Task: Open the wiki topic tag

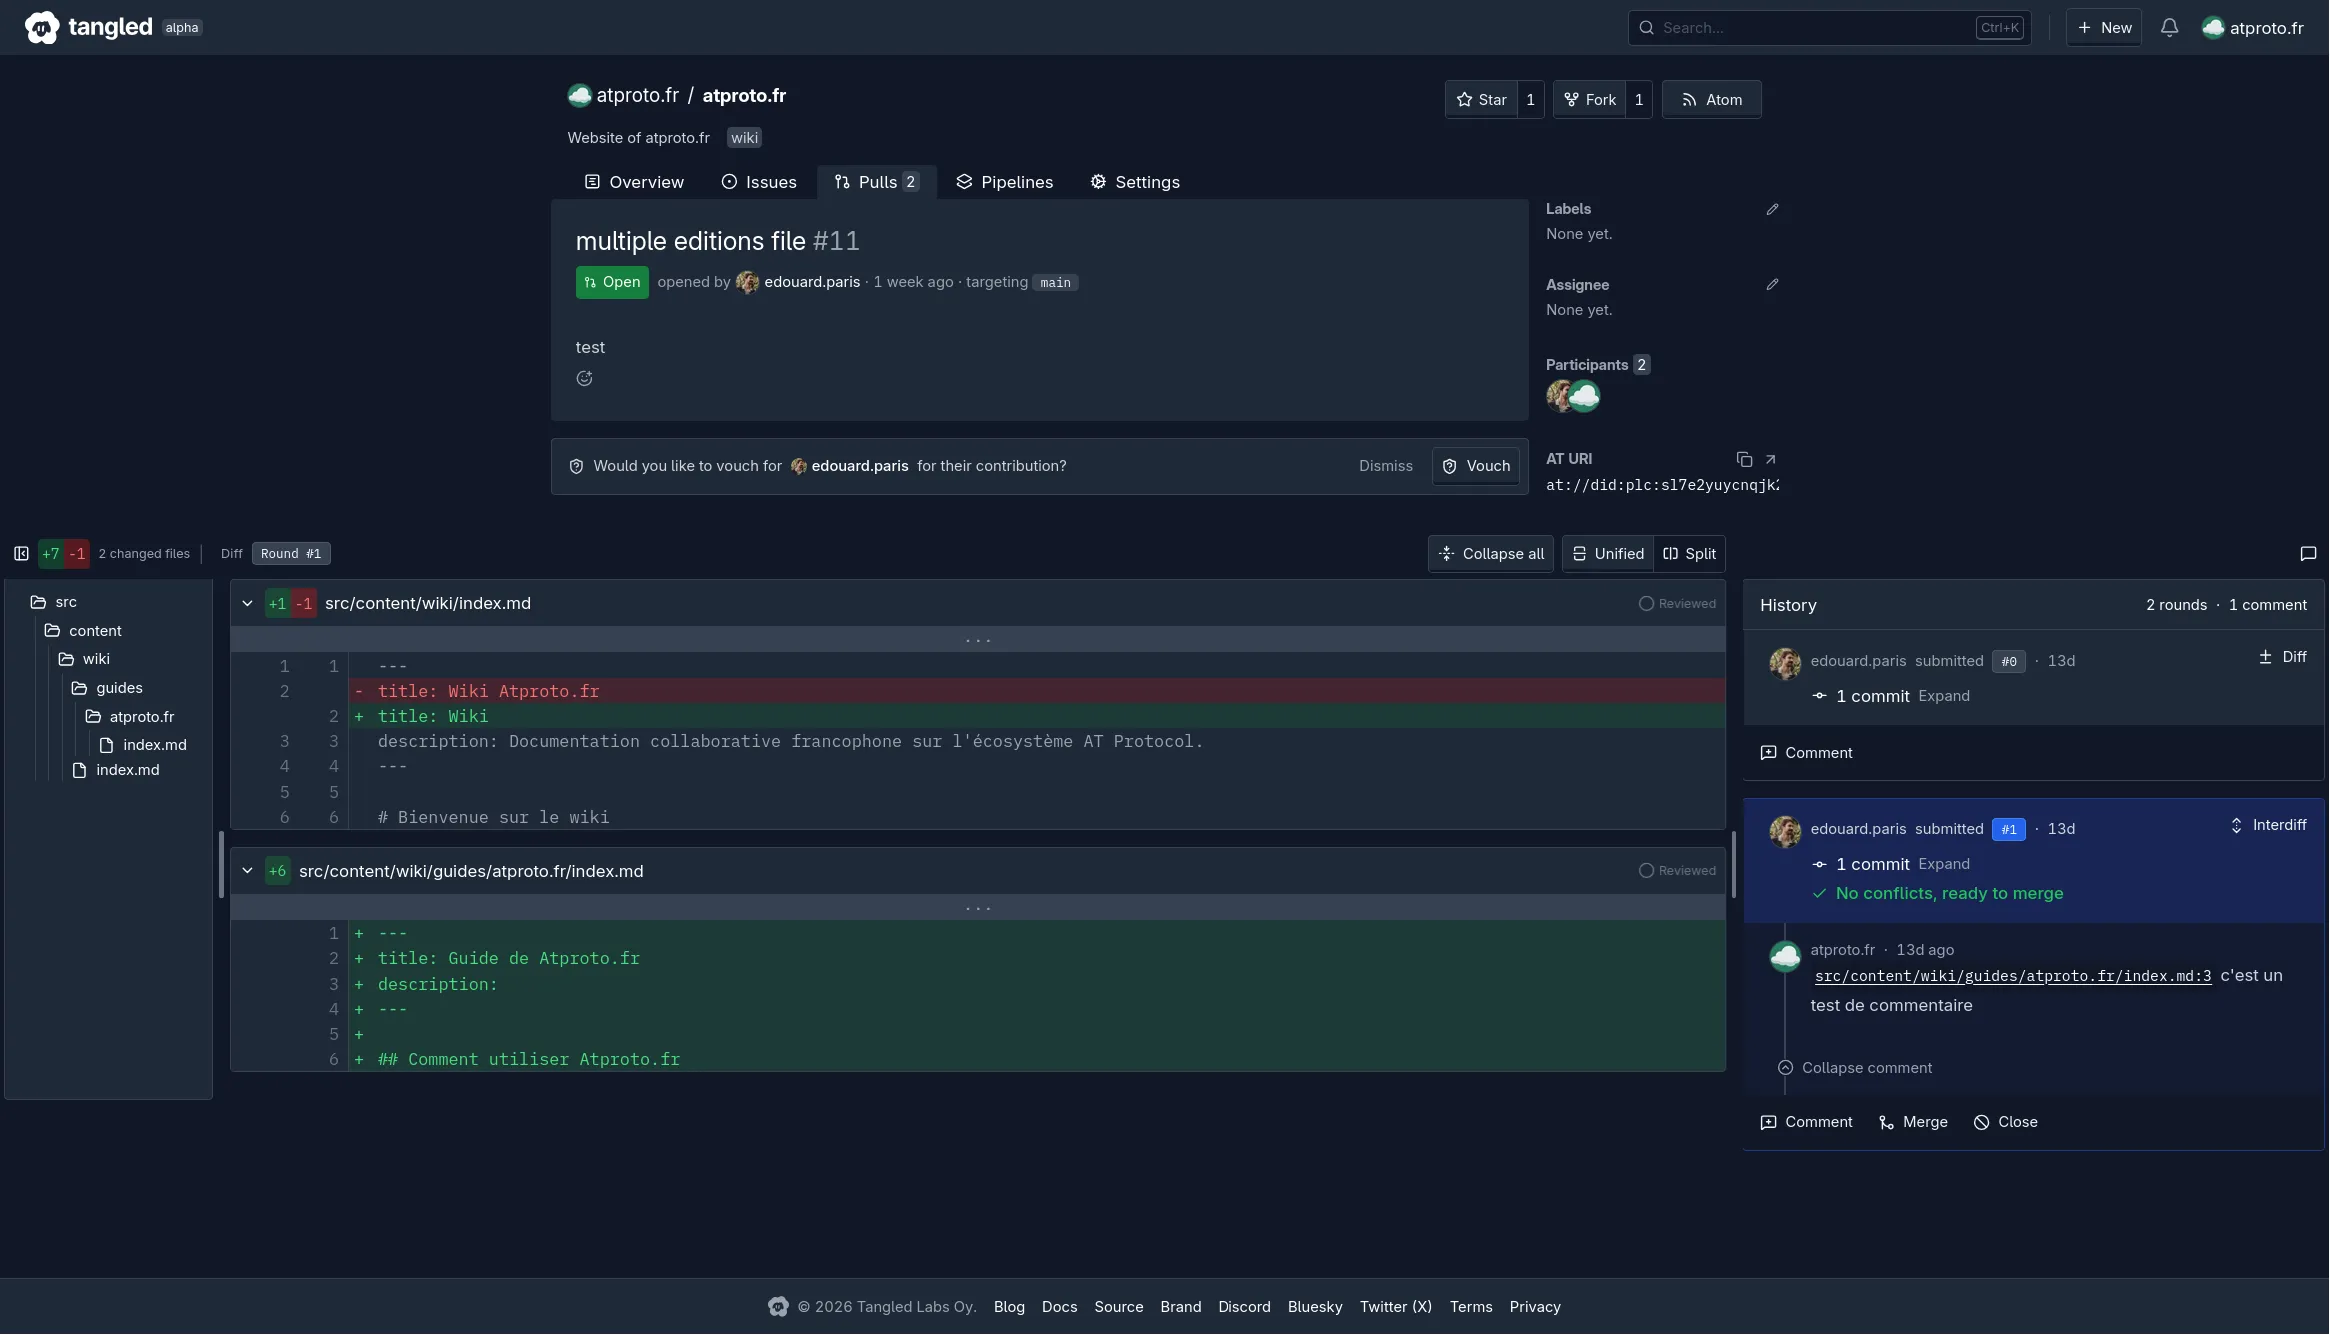Action: 744,138
